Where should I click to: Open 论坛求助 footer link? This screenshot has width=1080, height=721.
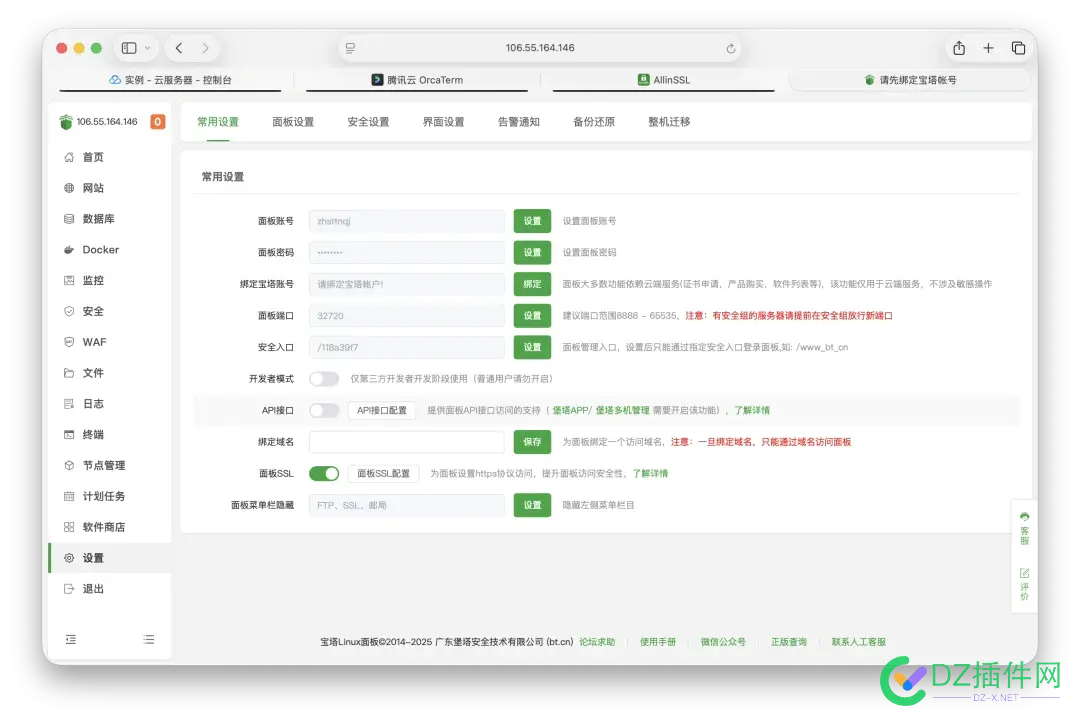click(x=597, y=642)
